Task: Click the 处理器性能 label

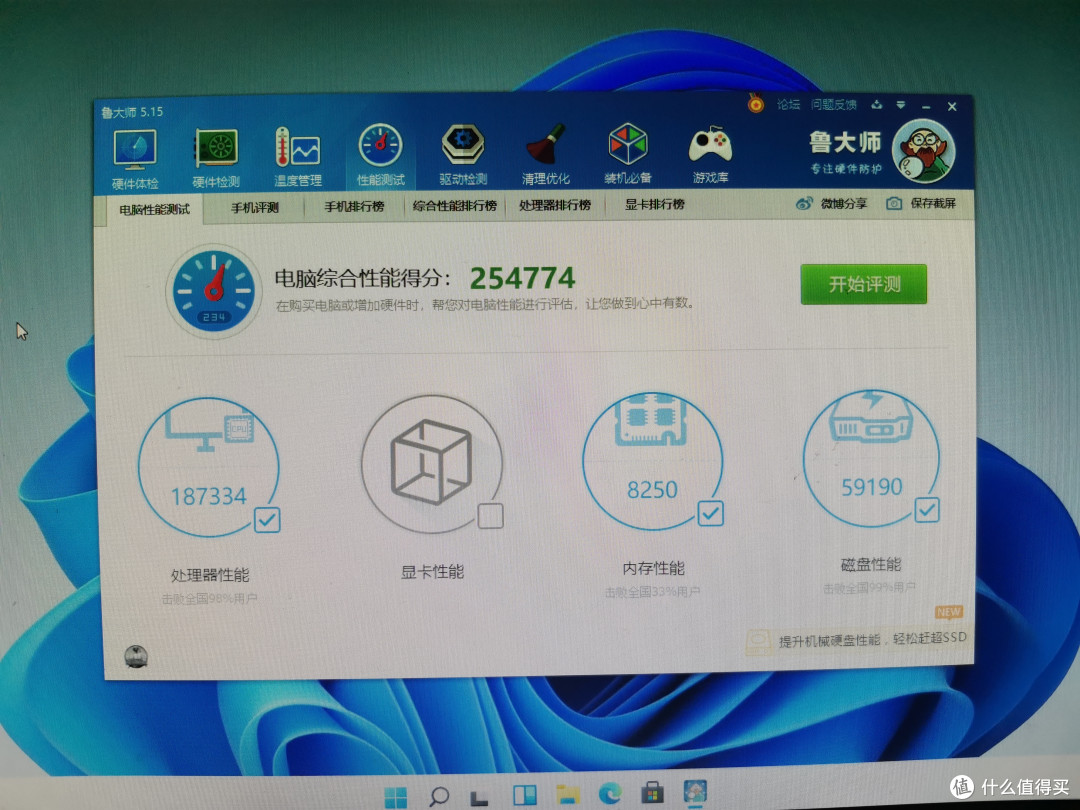Action: coord(209,574)
